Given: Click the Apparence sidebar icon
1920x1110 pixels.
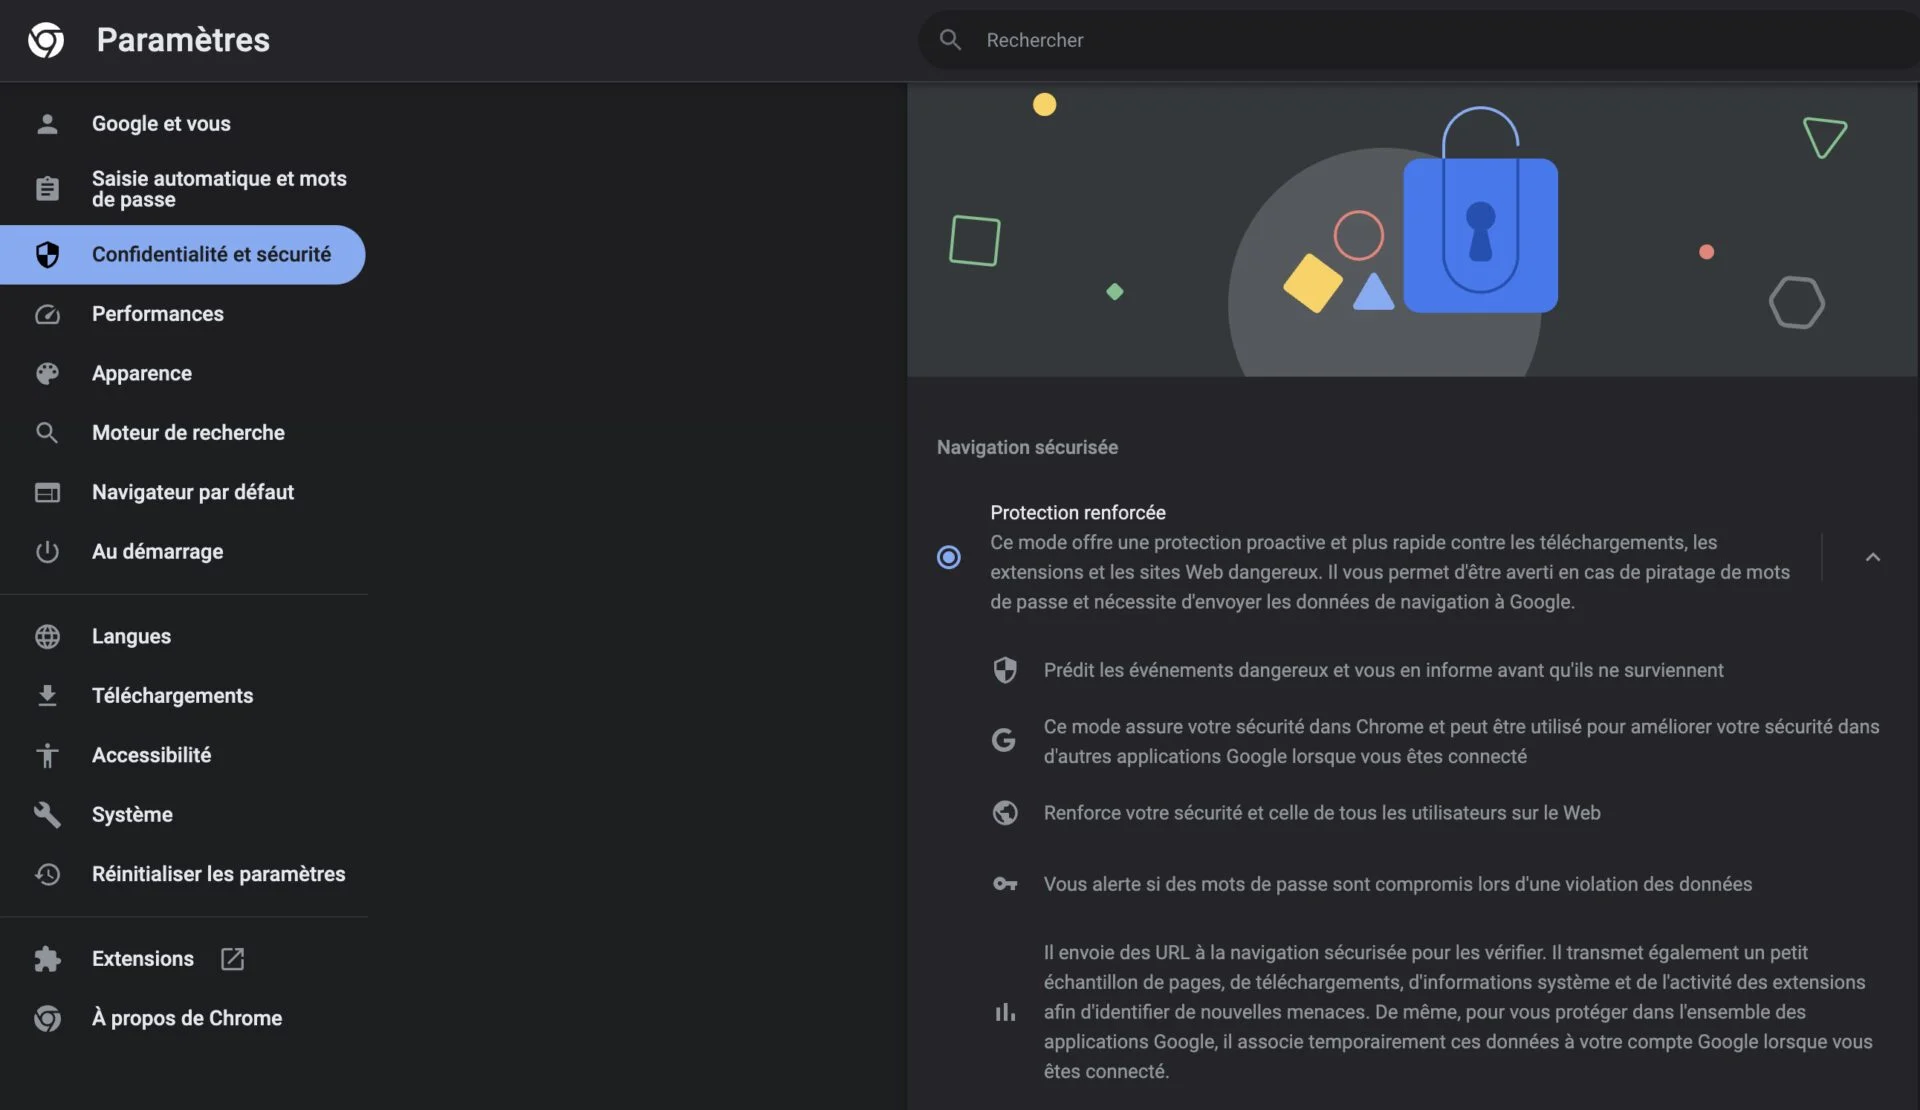Looking at the screenshot, I should [x=45, y=373].
